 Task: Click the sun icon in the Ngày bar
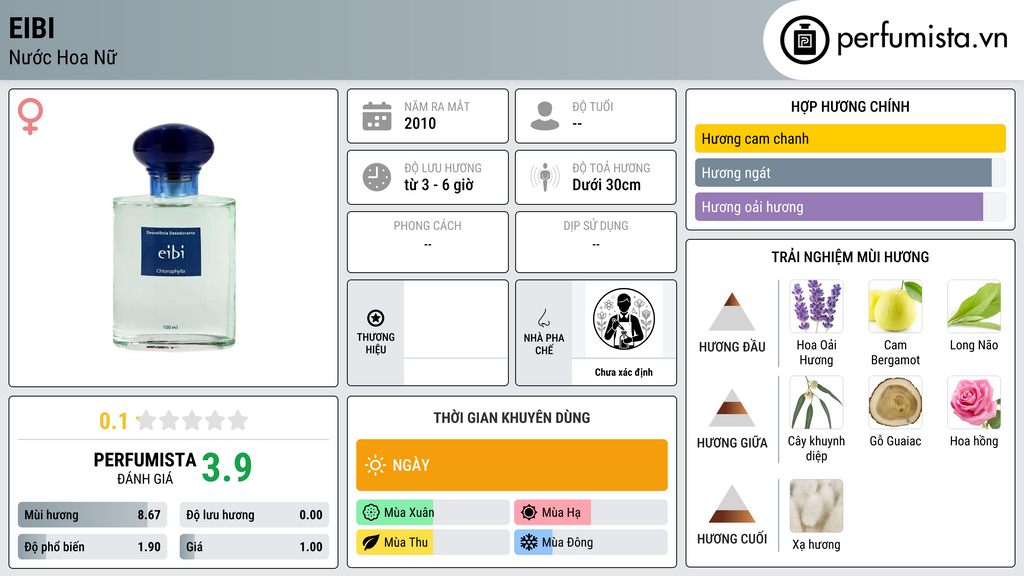[375, 465]
